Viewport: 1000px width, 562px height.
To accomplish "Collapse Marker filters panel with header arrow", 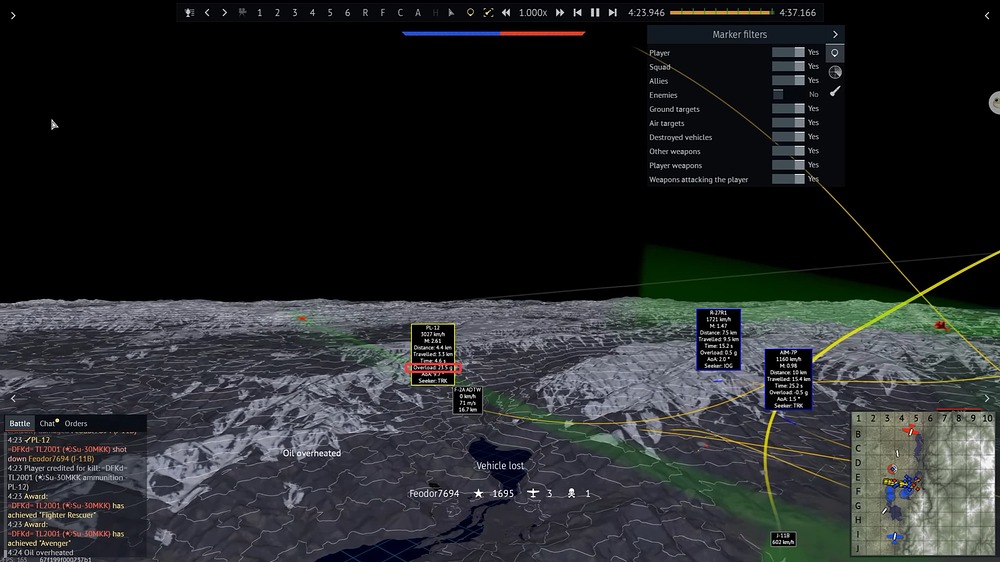I will 835,34.
